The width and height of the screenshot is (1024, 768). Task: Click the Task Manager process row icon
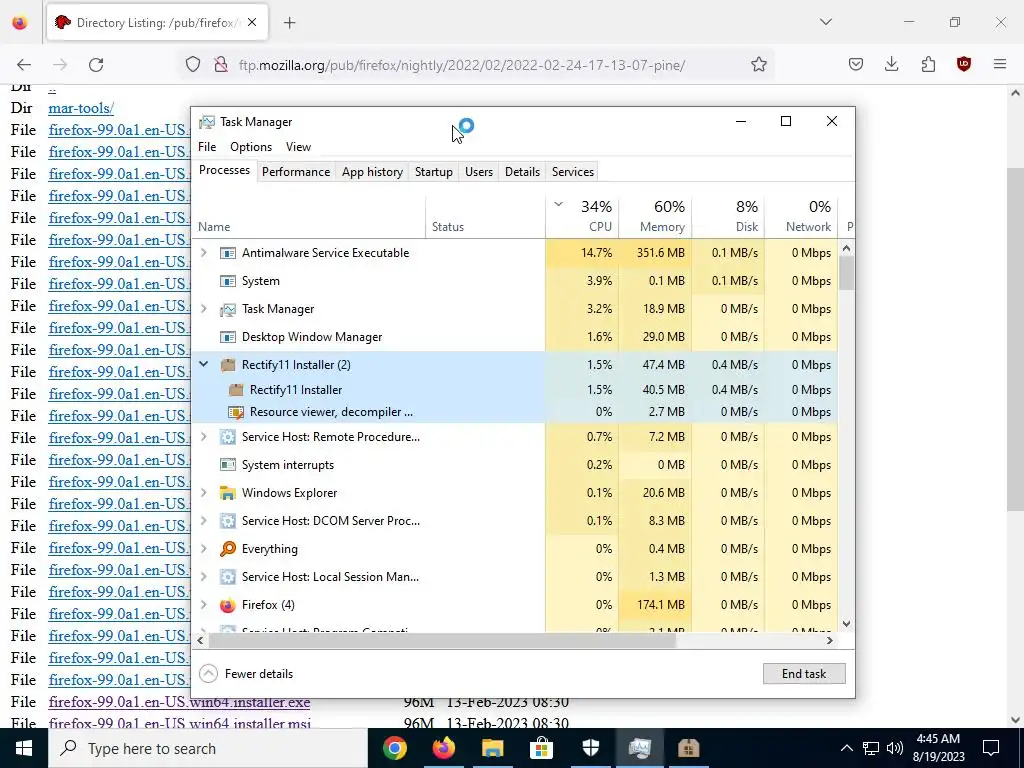tap(227, 309)
